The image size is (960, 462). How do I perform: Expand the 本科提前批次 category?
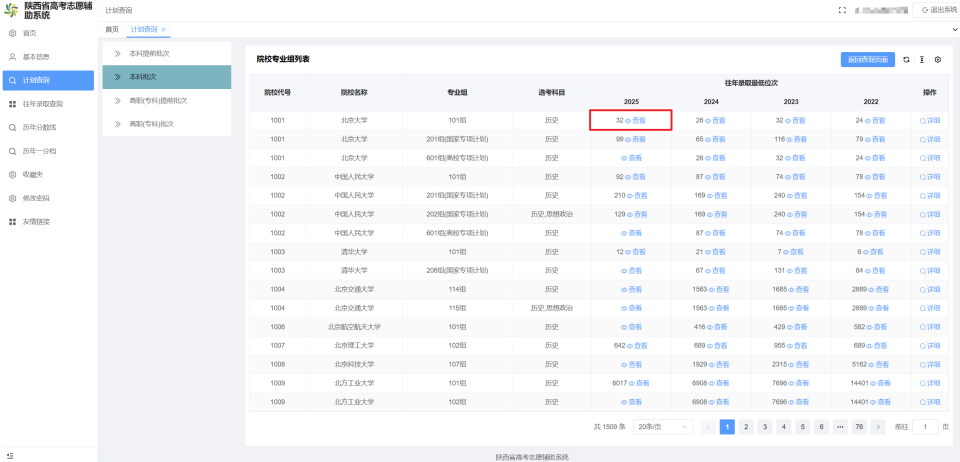[x=167, y=54]
